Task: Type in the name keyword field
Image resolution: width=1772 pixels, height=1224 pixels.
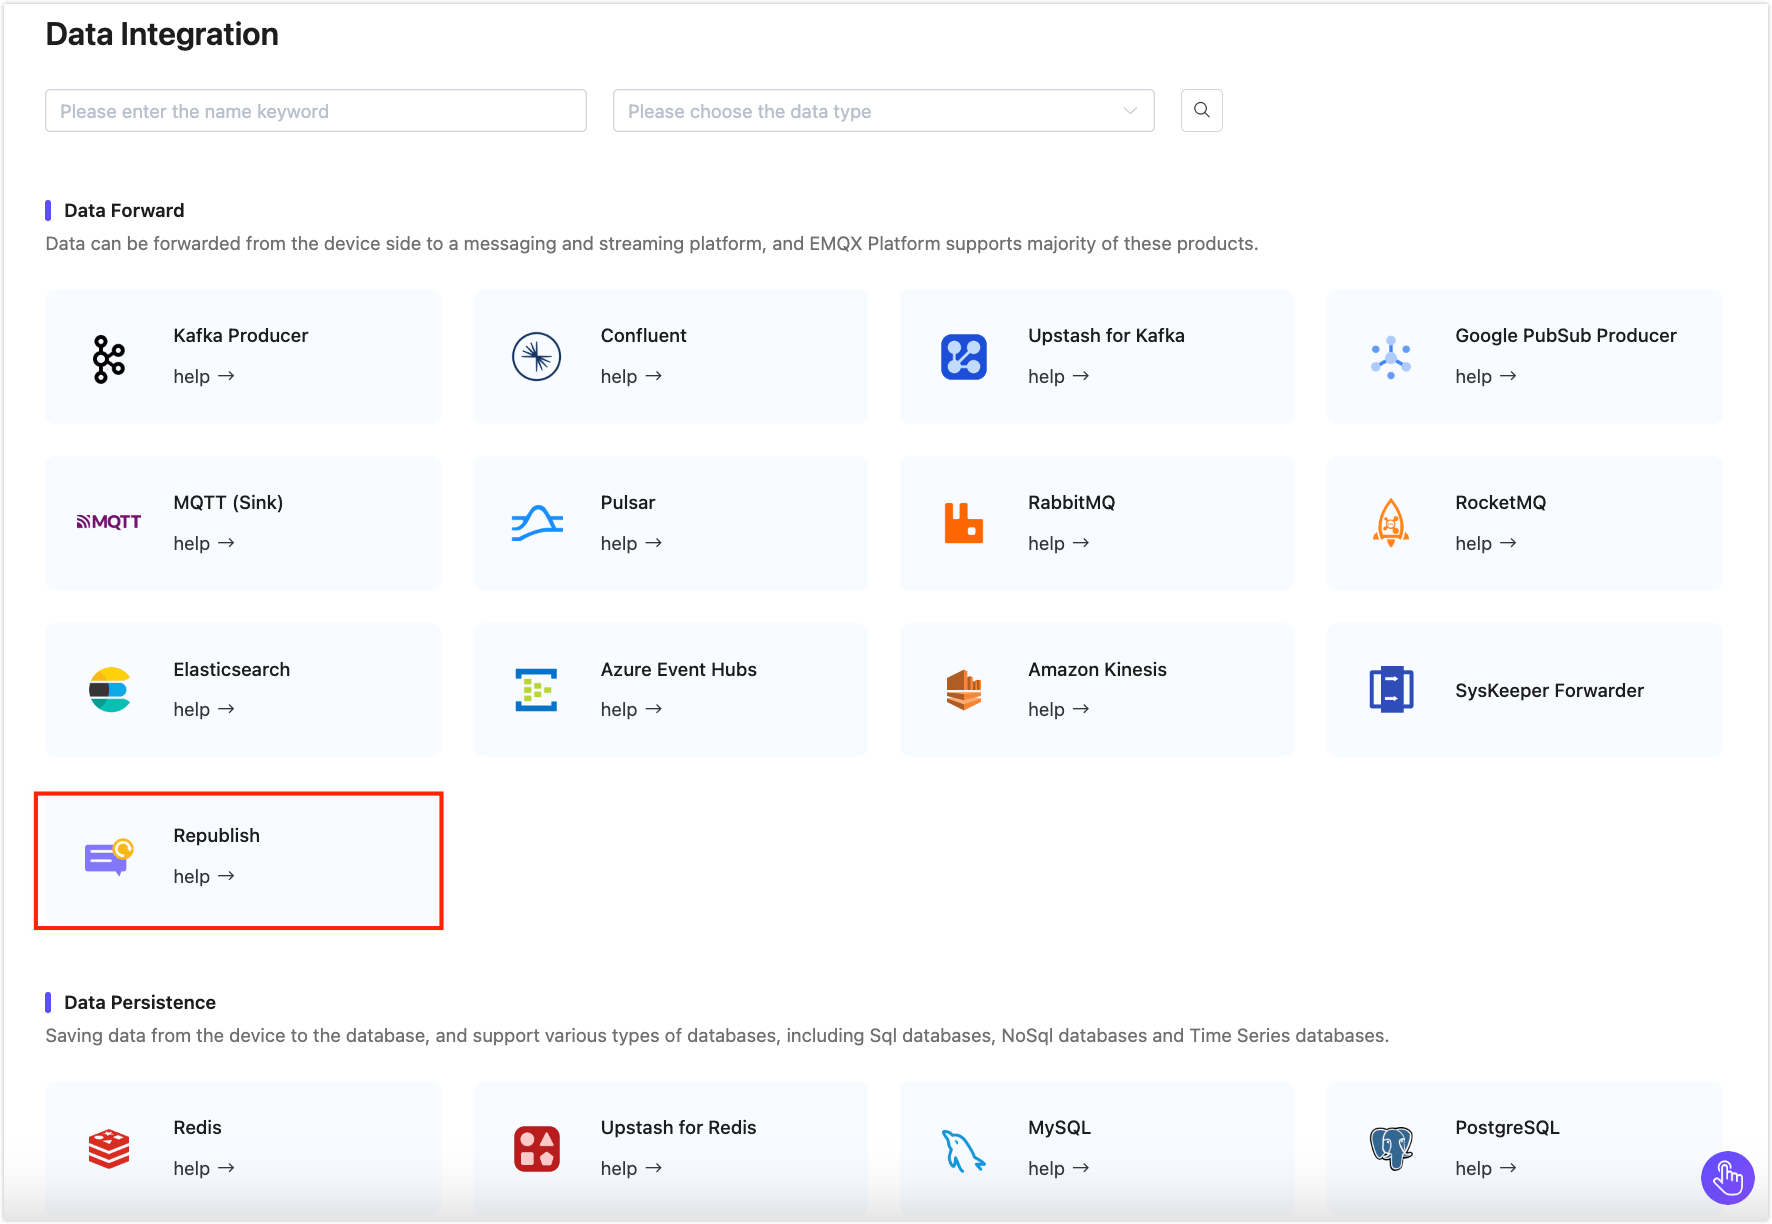Action: [x=315, y=111]
